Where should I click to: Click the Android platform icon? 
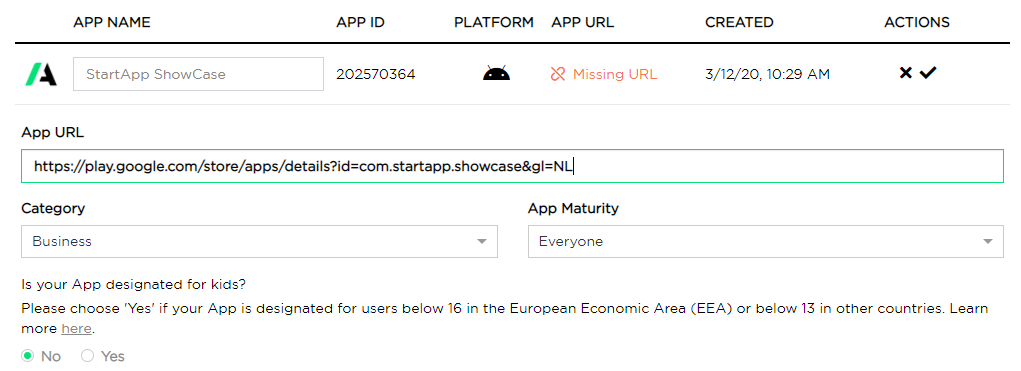pyautogui.click(x=496, y=74)
